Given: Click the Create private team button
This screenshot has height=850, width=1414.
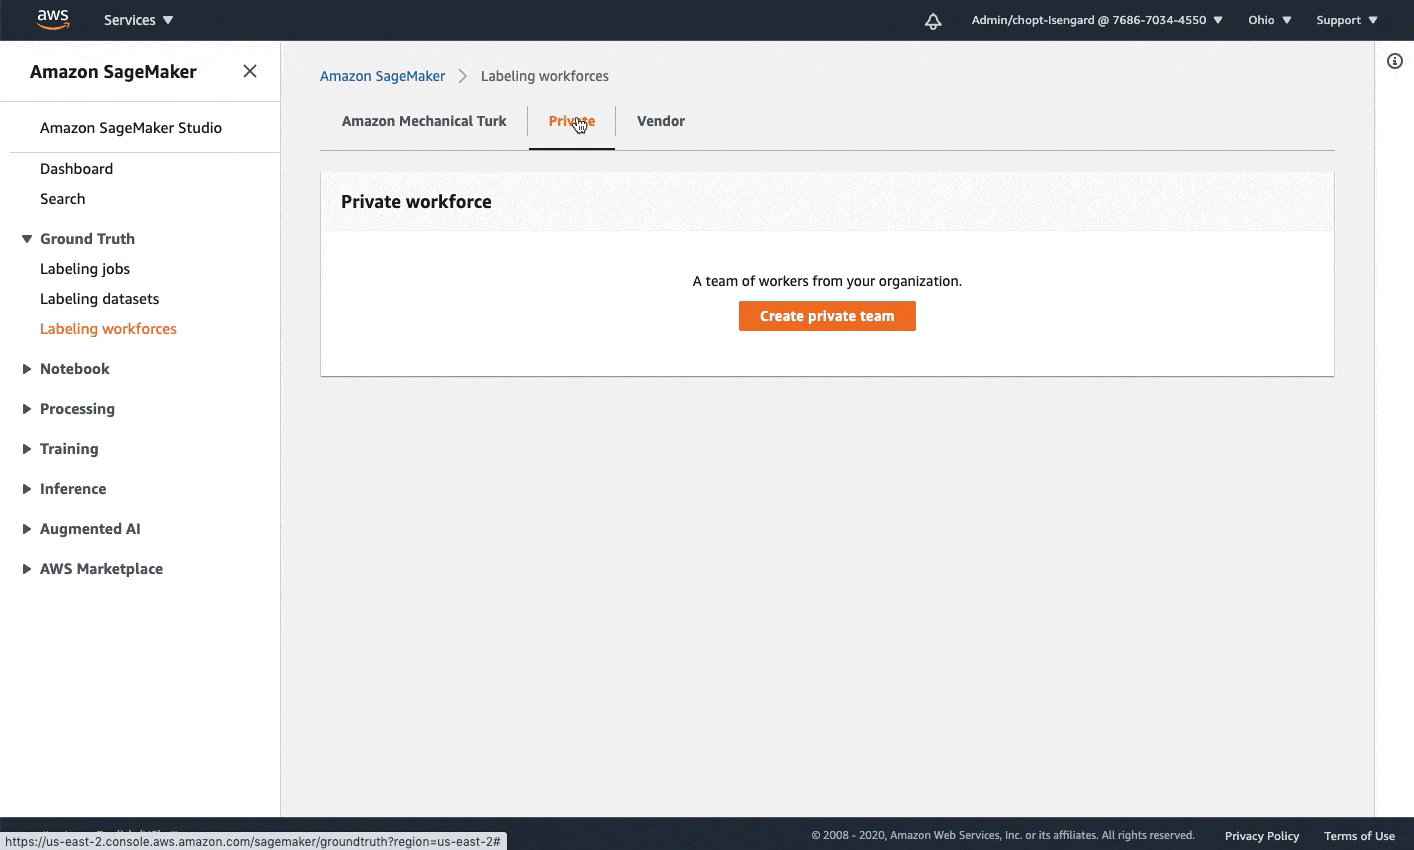Looking at the screenshot, I should click(x=827, y=316).
